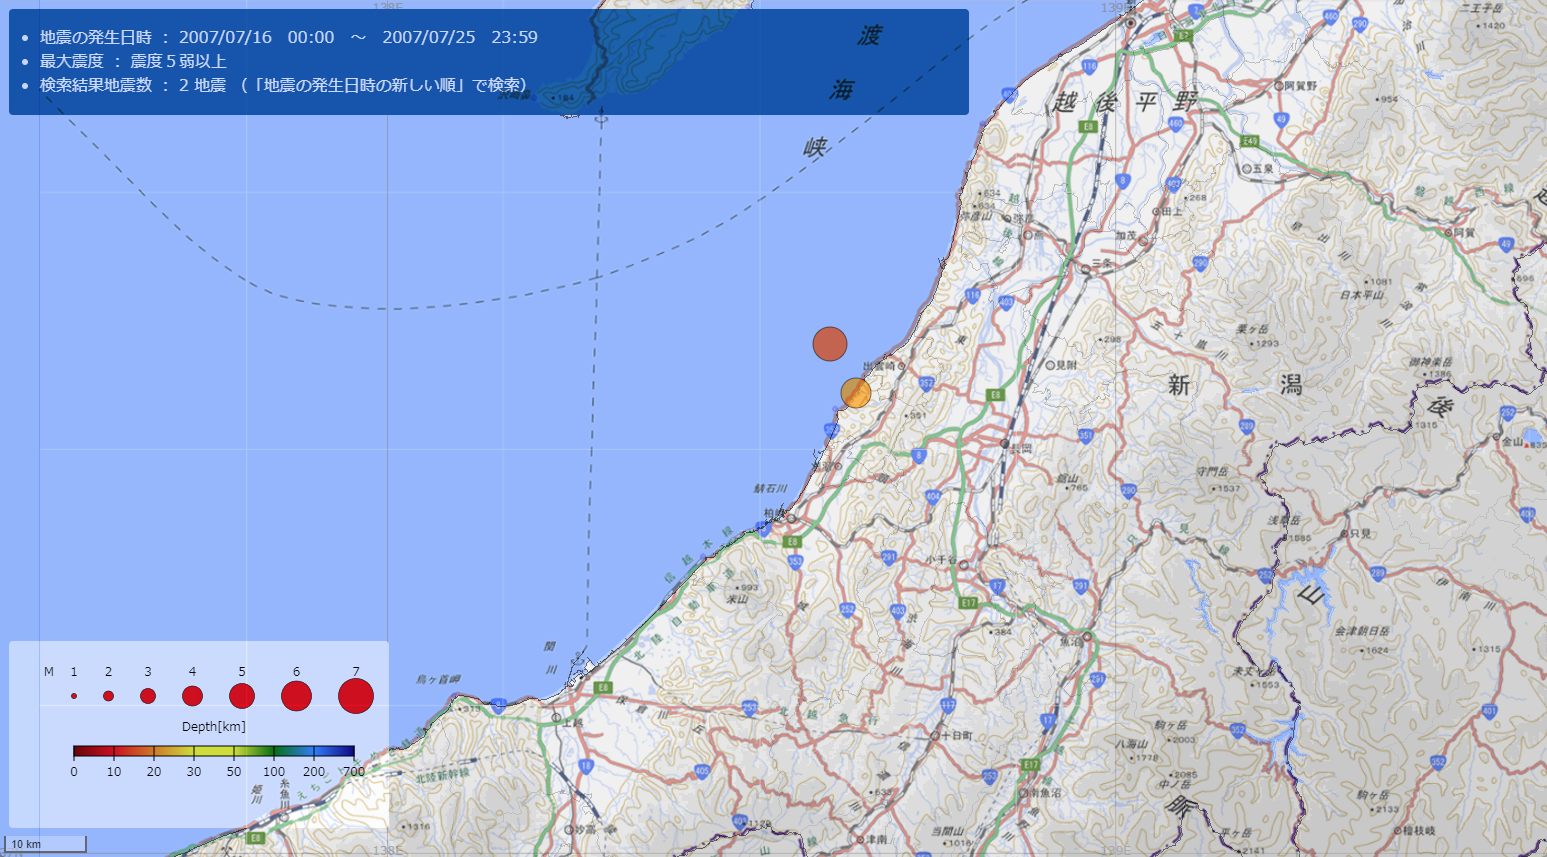This screenshot has height=857, width=1547.
Task: Click the route 353 shield south of 柏崎
Action: click(x=795, y=562)
